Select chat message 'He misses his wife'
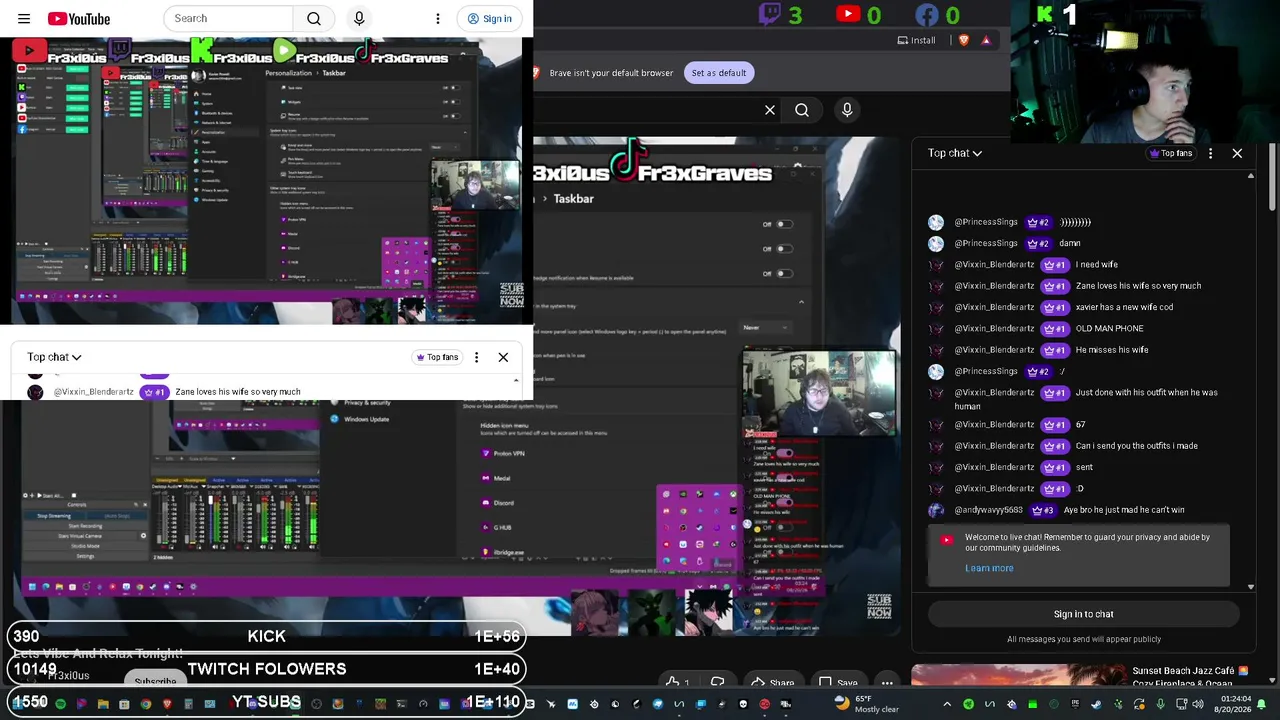Image resolution: width=1280 pixels, height=720 pixels. pyautogui.click(x=1112, y=350)
